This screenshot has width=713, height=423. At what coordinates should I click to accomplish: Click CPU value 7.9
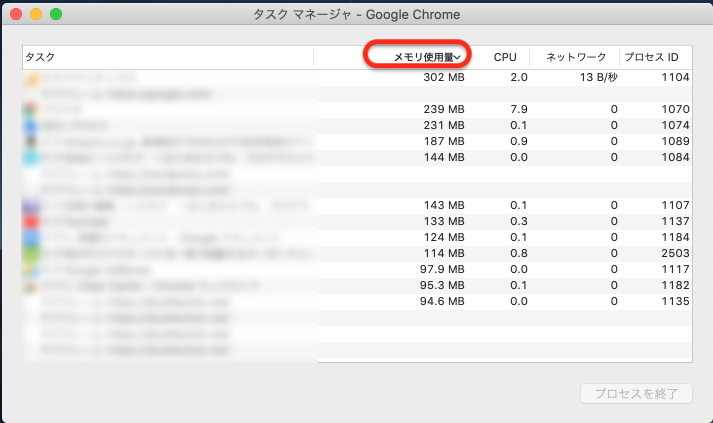519,109
